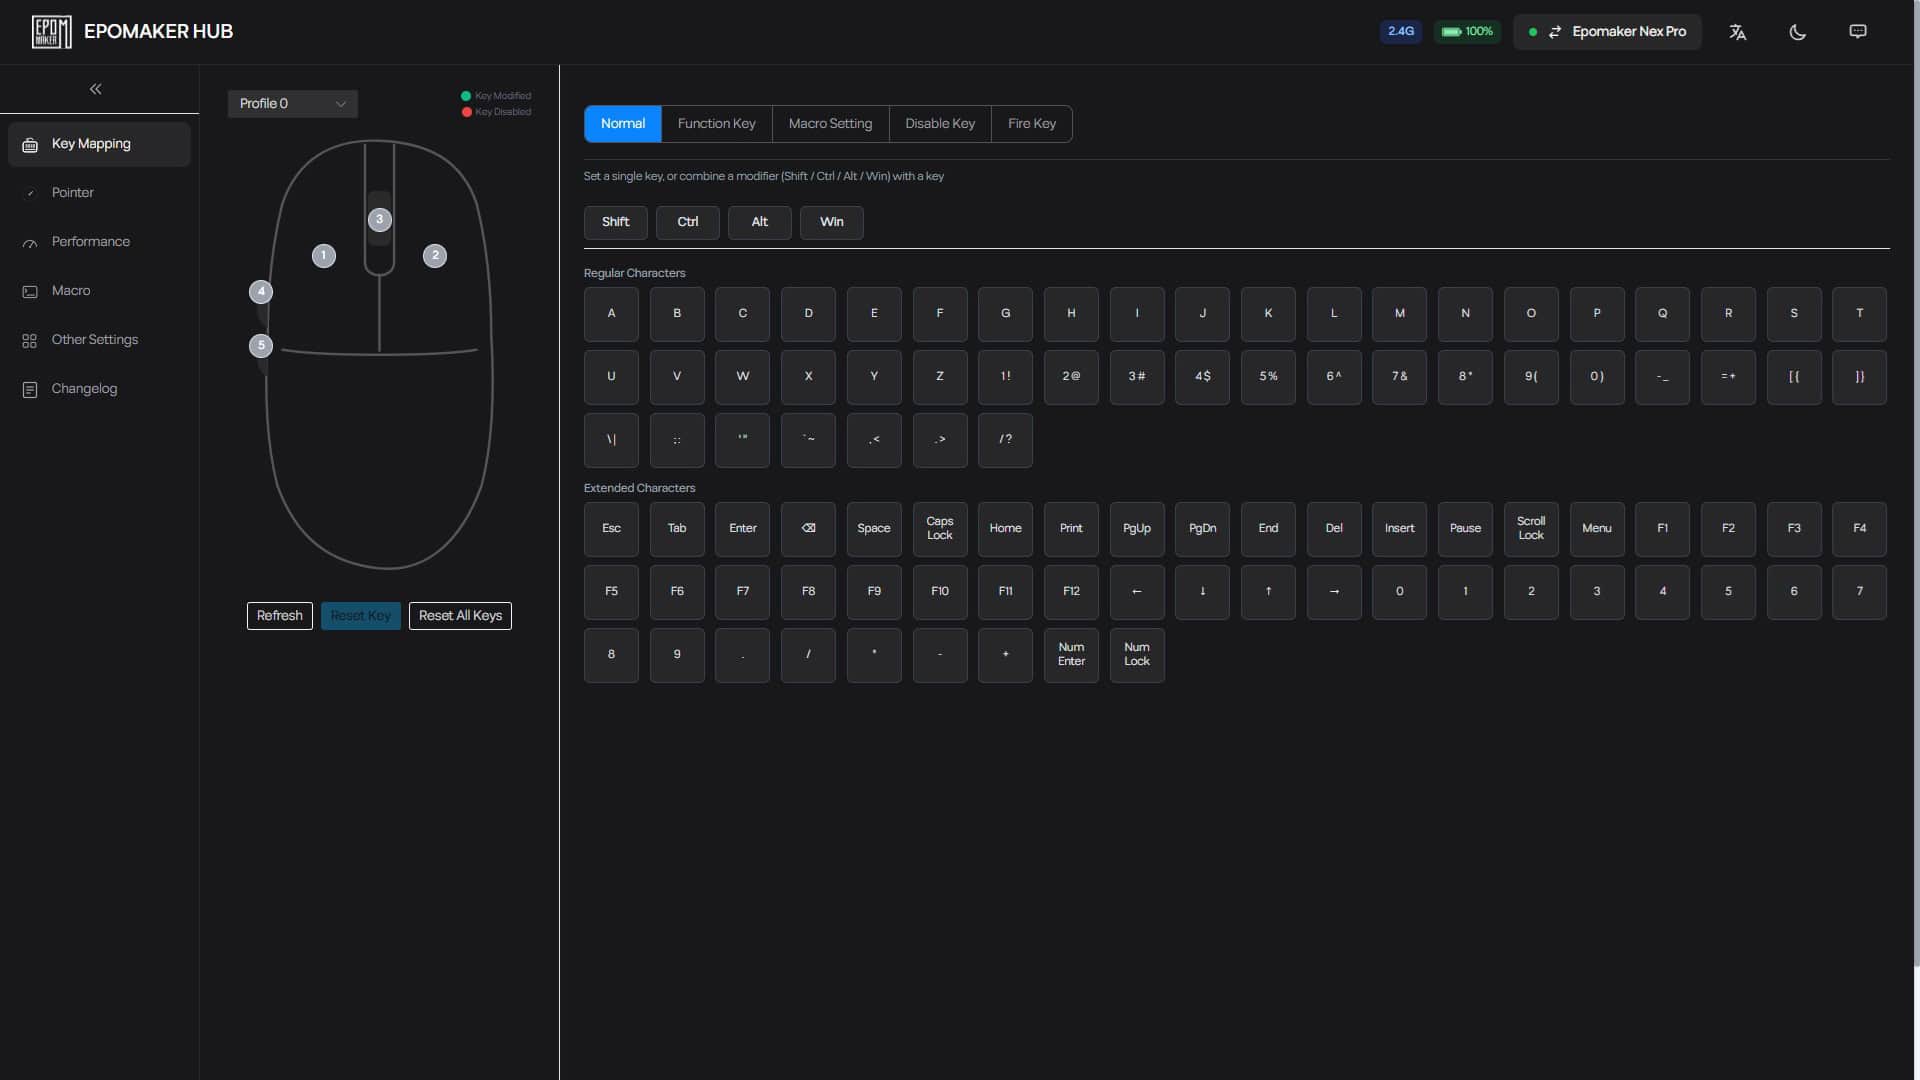Select side button 4 marker
Viewport: 1920px width, 1080px height.
261,292
